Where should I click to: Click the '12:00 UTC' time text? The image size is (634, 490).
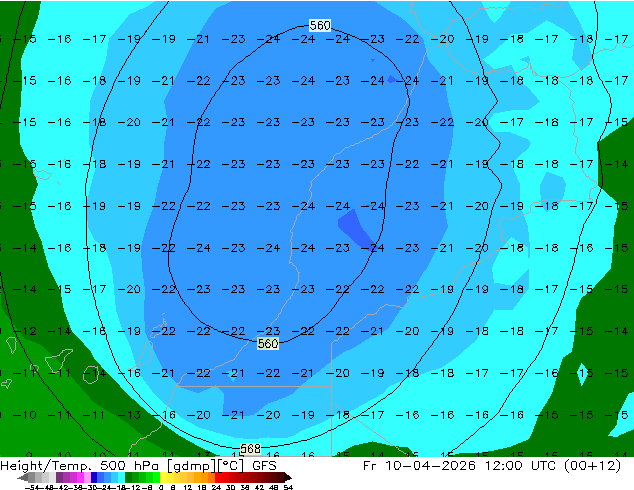[x=522, y=466]
